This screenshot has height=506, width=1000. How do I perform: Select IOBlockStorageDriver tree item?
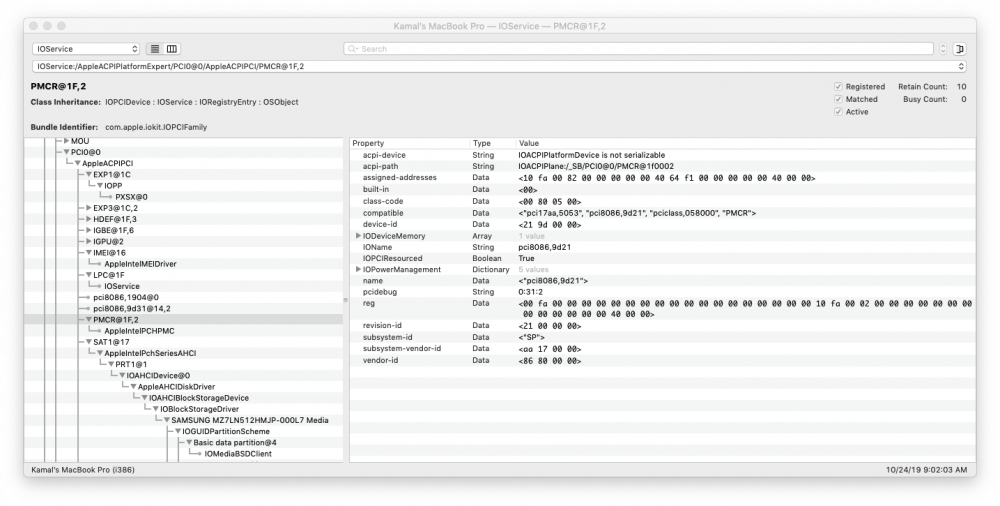point(199,409)
